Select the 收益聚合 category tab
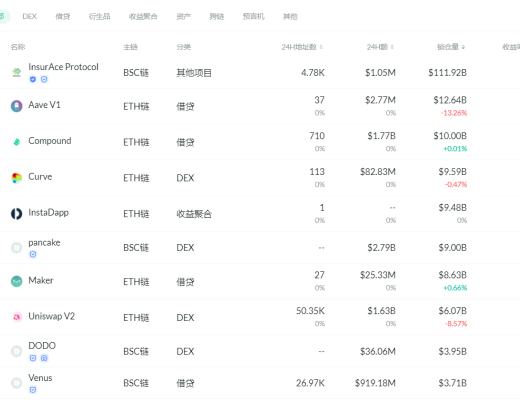 (143, 16)
